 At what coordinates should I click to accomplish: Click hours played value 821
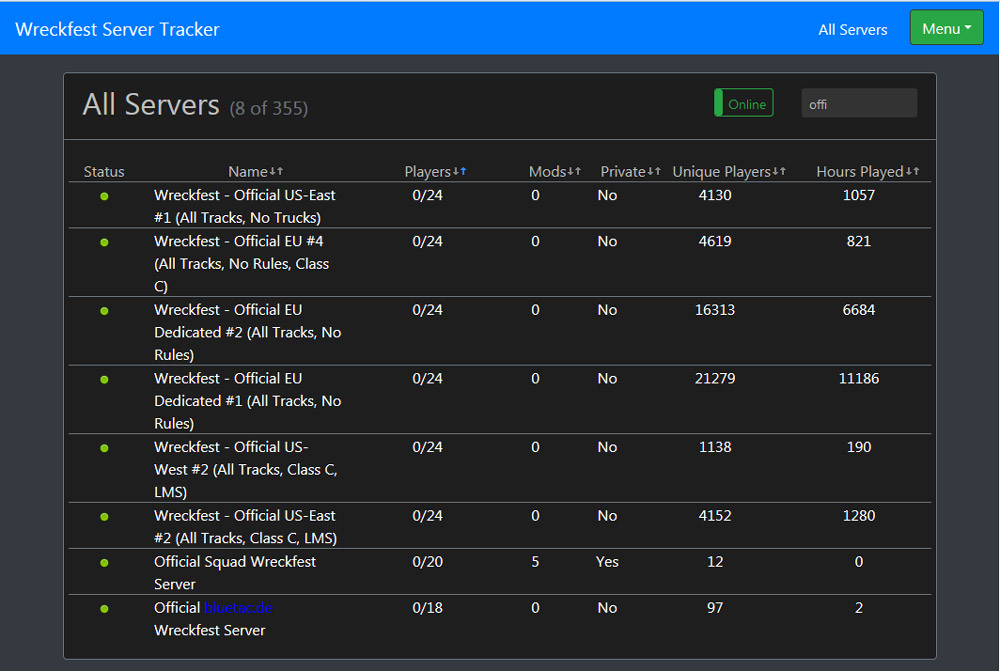point(859,241)
